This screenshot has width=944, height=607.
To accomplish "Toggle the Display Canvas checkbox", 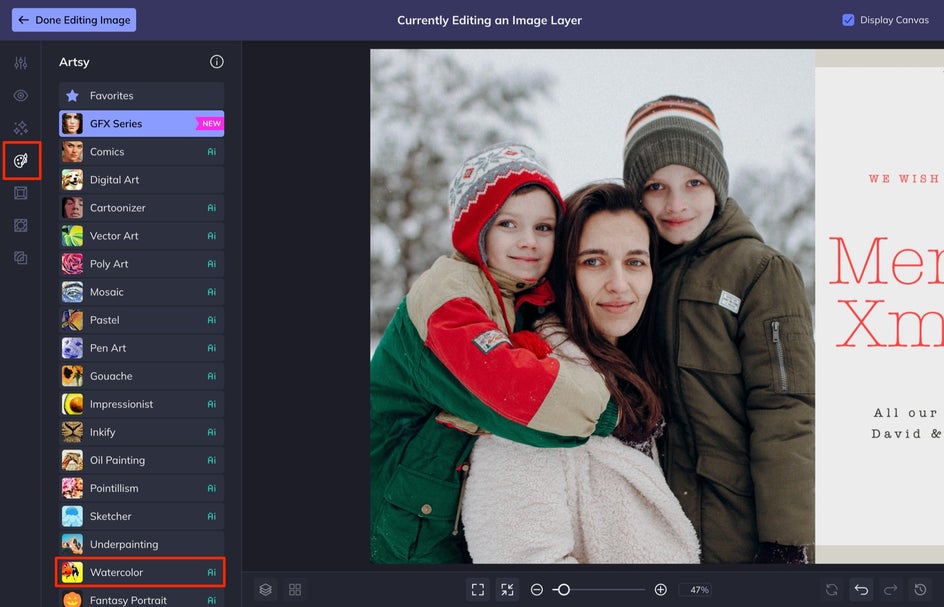I will pos(848,20).
